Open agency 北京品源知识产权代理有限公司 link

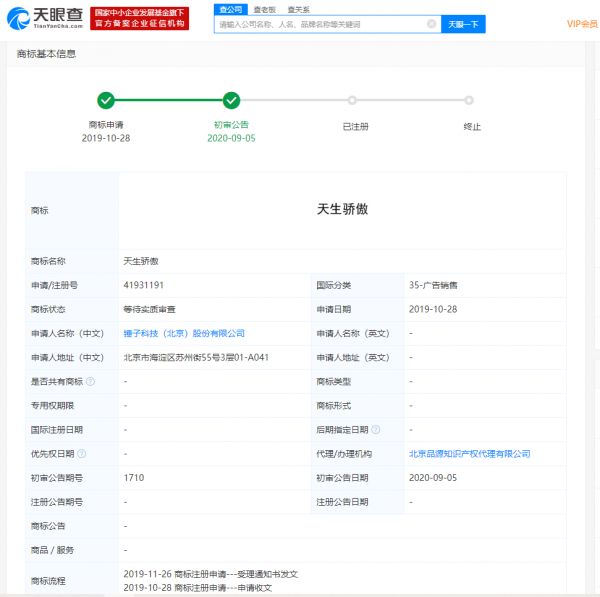(x=469, y=453)
